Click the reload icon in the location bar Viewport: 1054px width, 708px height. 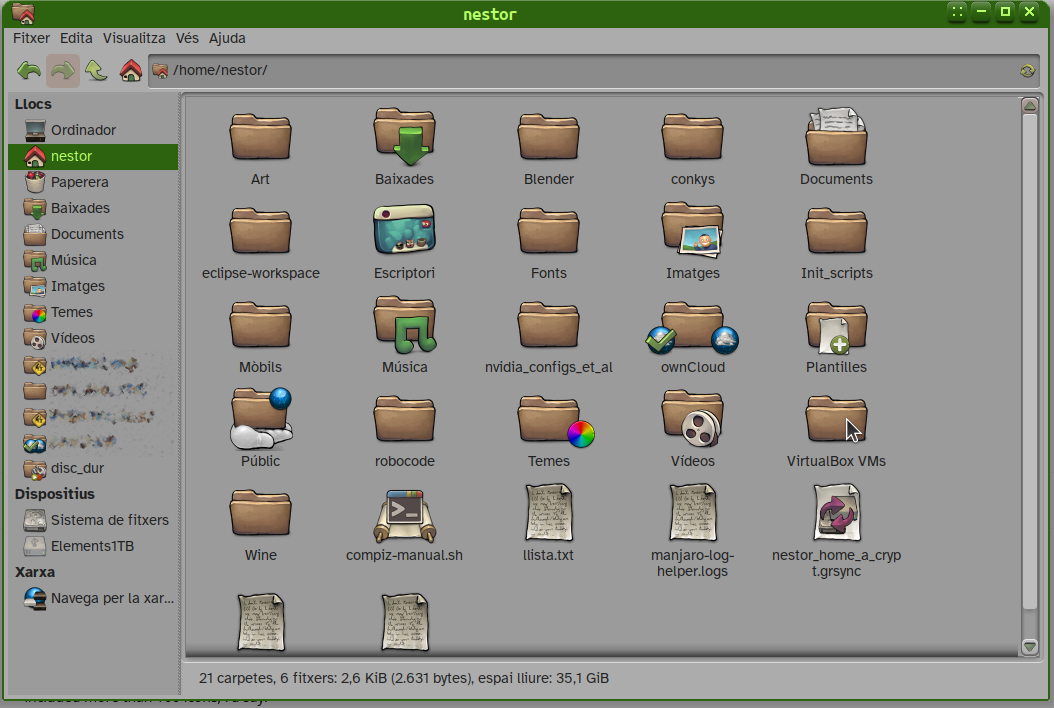click(1026, 71)
